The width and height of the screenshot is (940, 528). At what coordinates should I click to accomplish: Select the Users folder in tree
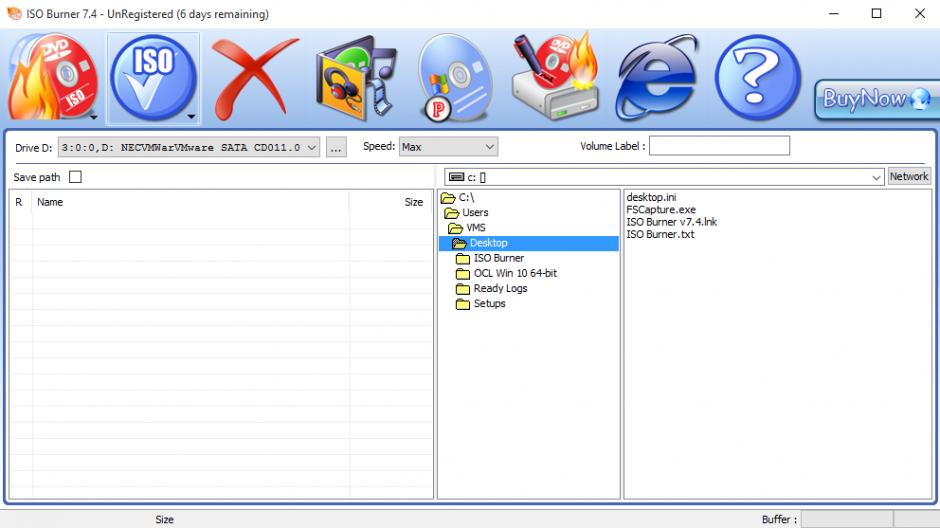pyautogui.click(x=475, y=213)
